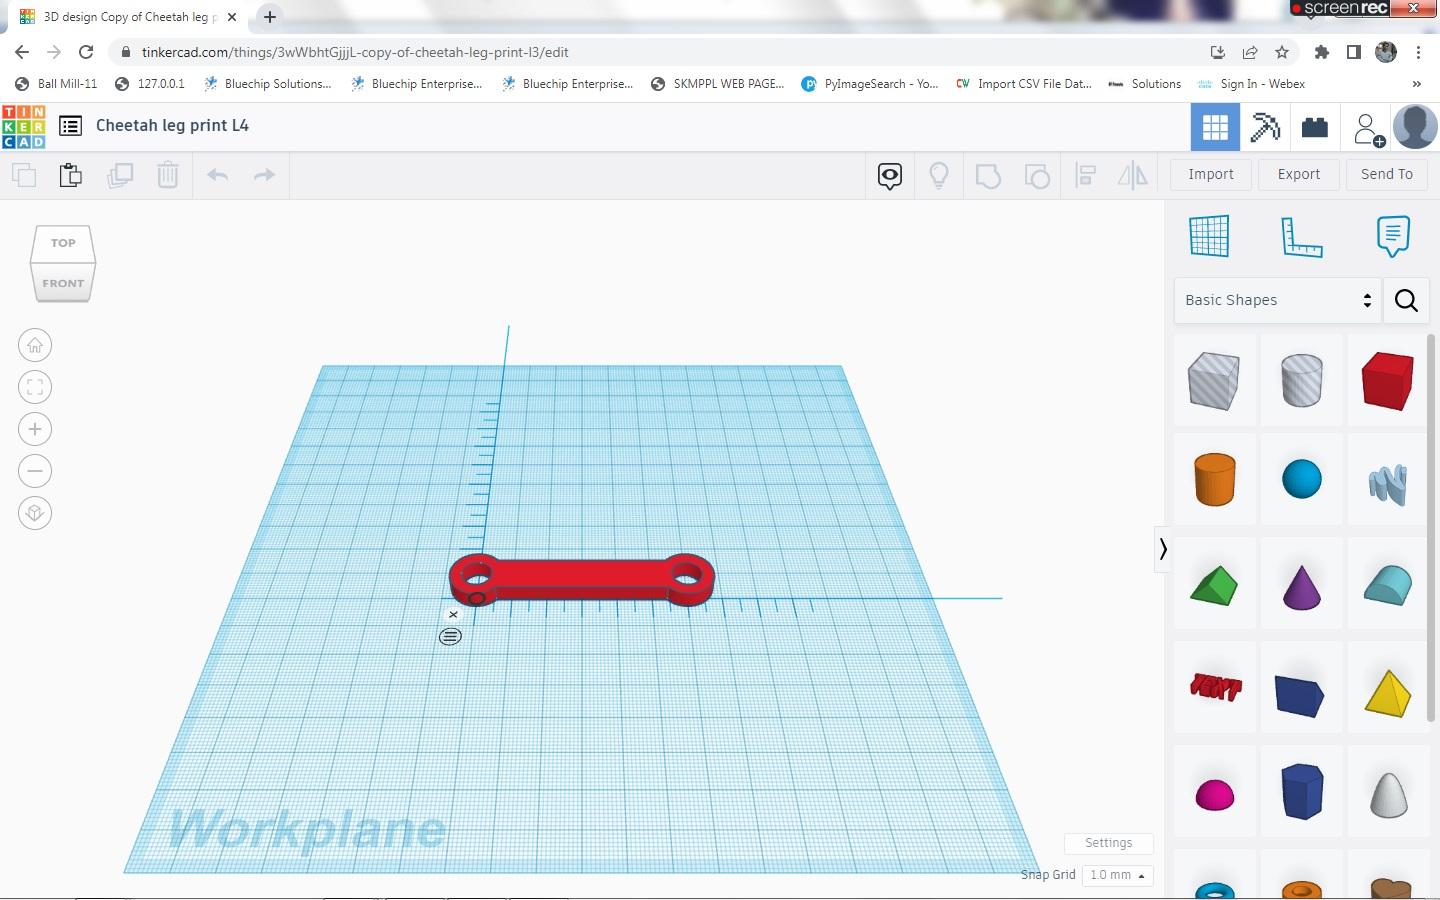This screenshot has width=1440, height=900.
Task: Collapse the shapes panel chevron
Action: point(1162,549)
